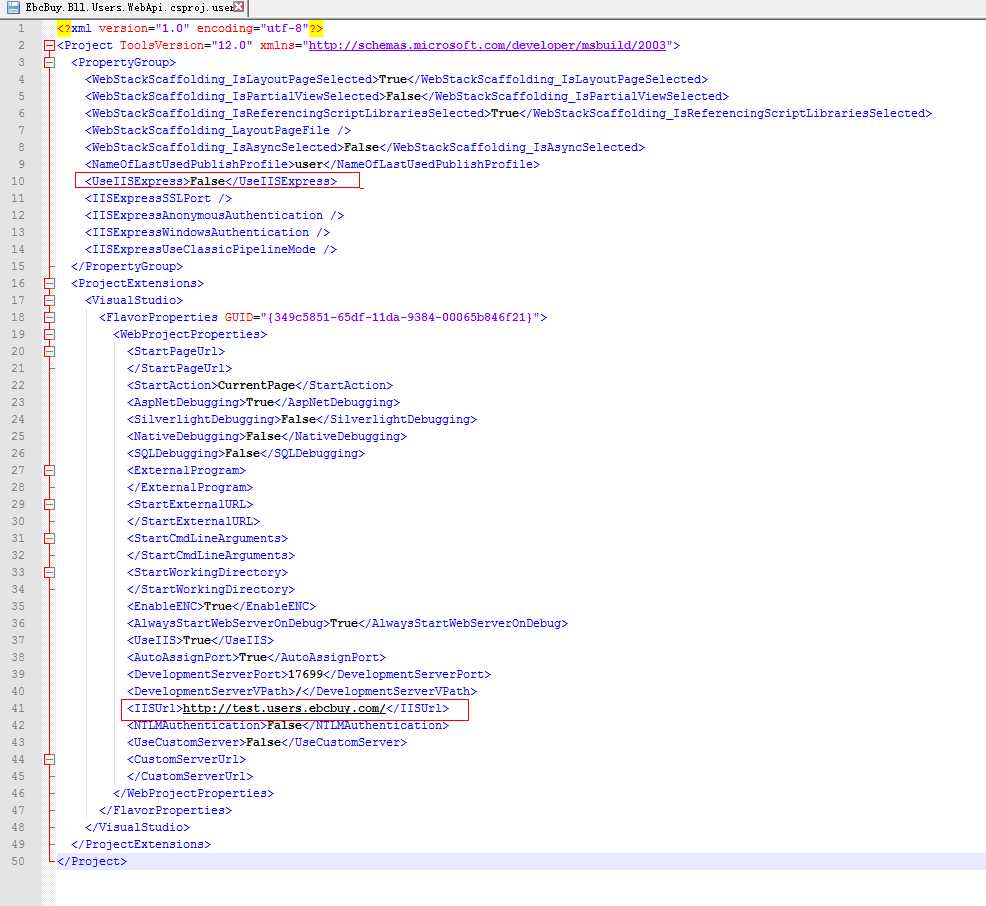Click the IISExpressUseClassicPipelineMode tag

pos(211,249)
